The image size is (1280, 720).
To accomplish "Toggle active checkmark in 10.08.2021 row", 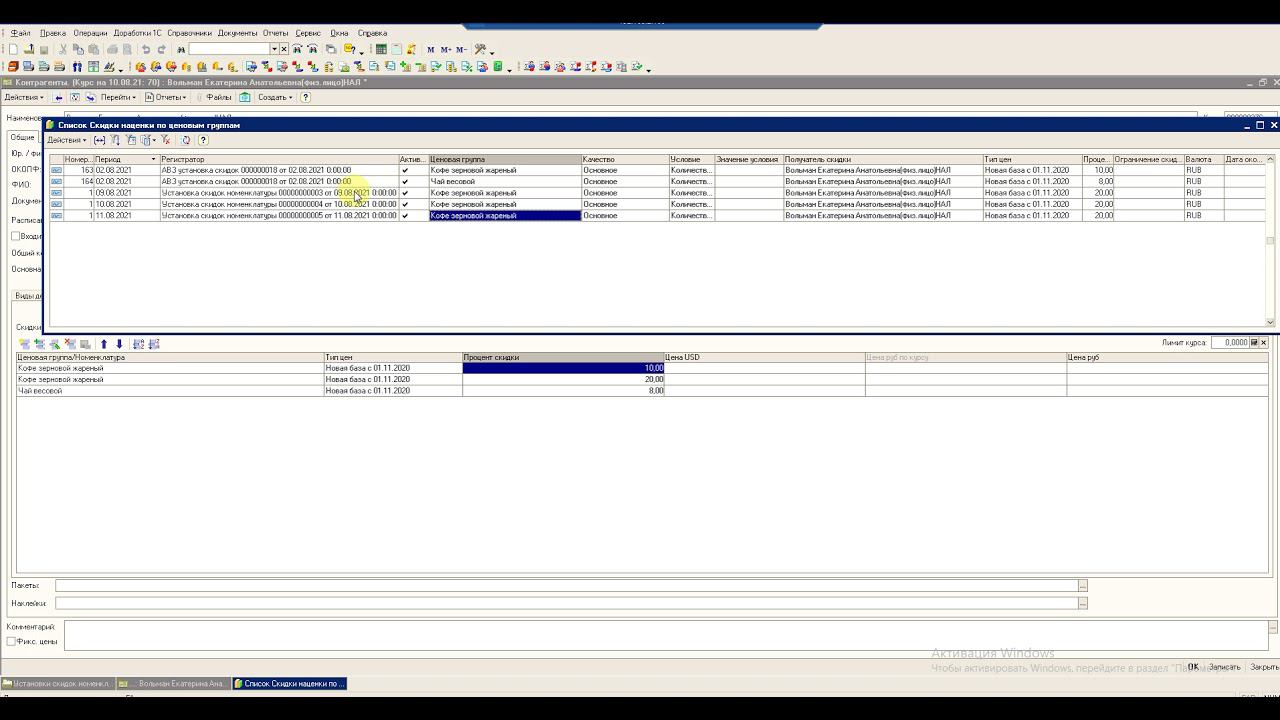I will pyautogui.click(x=405, y=204).
